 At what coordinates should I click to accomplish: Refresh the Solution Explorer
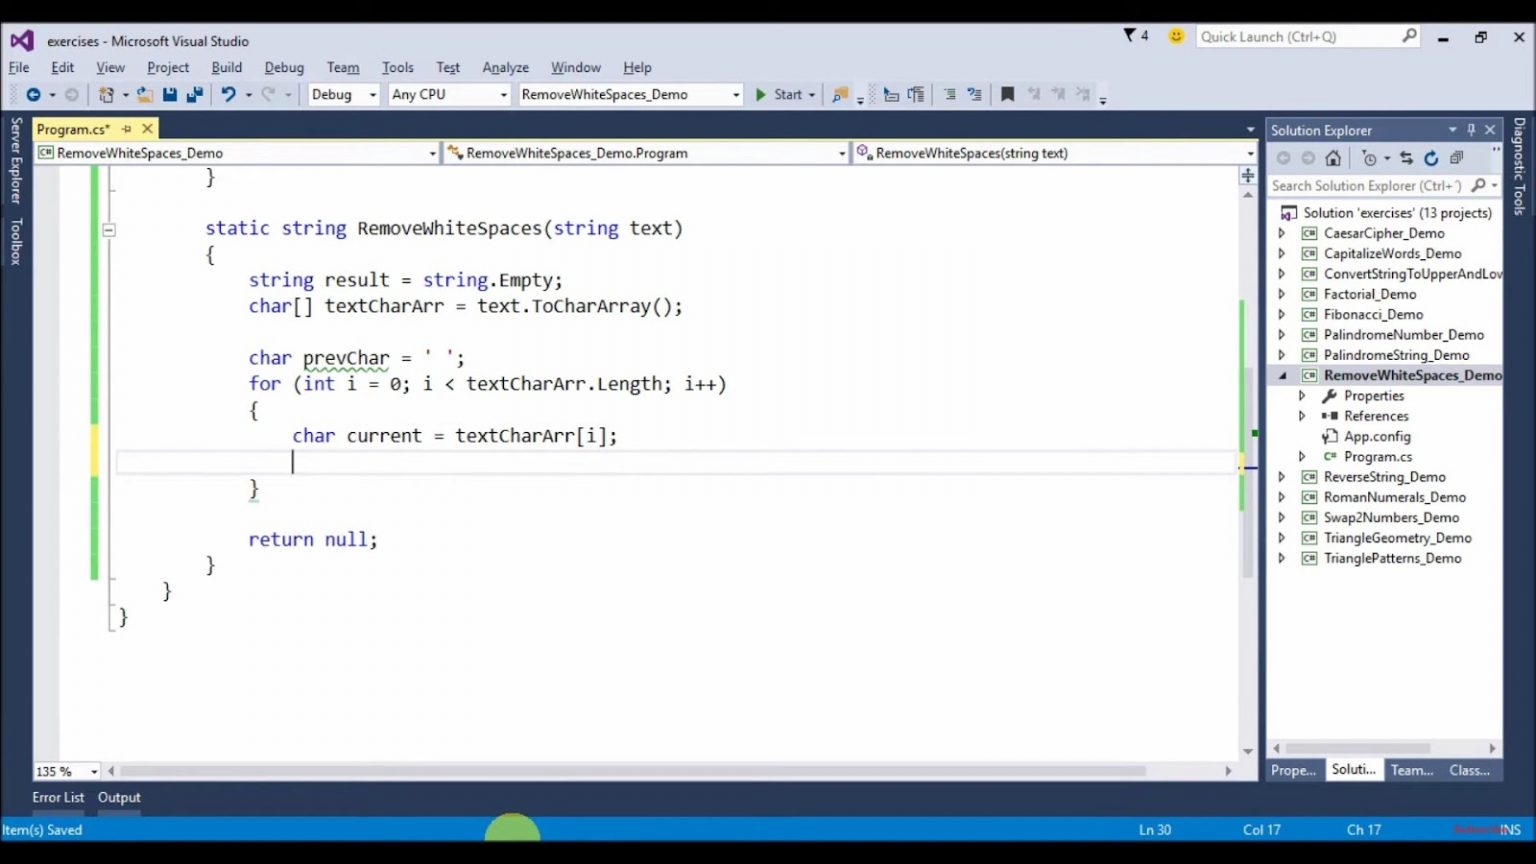pyautogui.click(x=1431, y=158)
